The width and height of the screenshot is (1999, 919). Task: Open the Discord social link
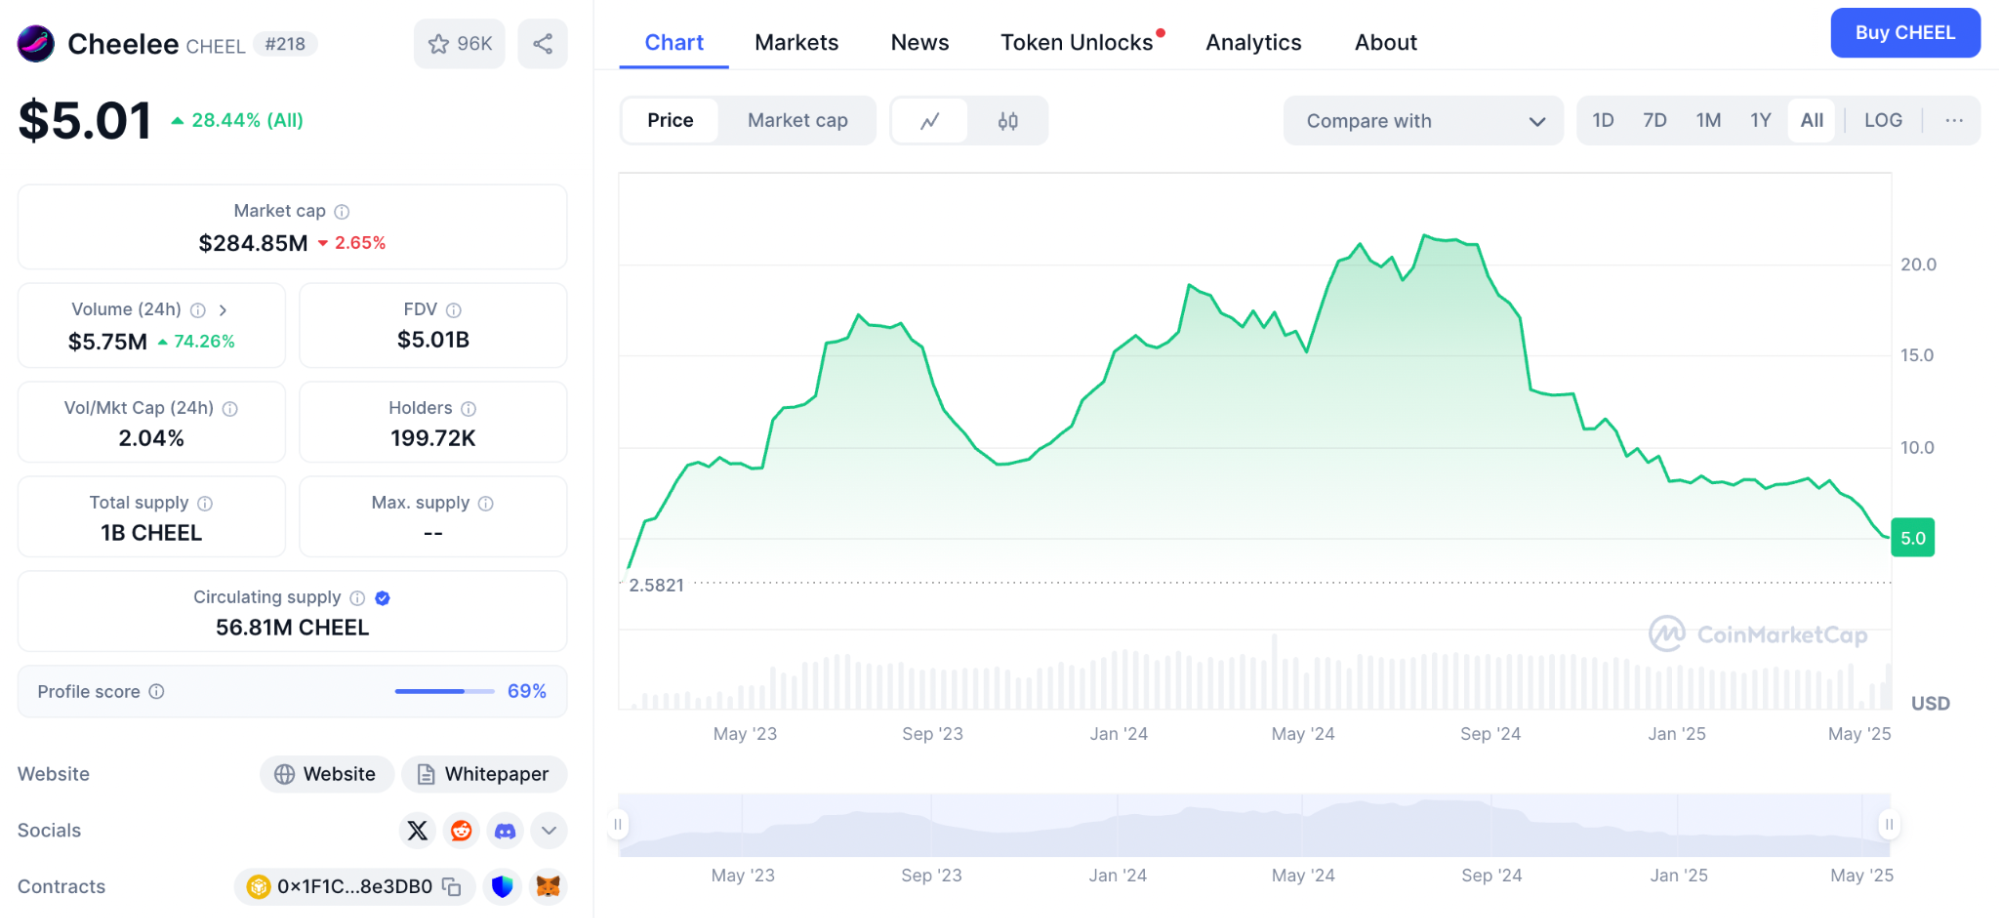[505, 830]
